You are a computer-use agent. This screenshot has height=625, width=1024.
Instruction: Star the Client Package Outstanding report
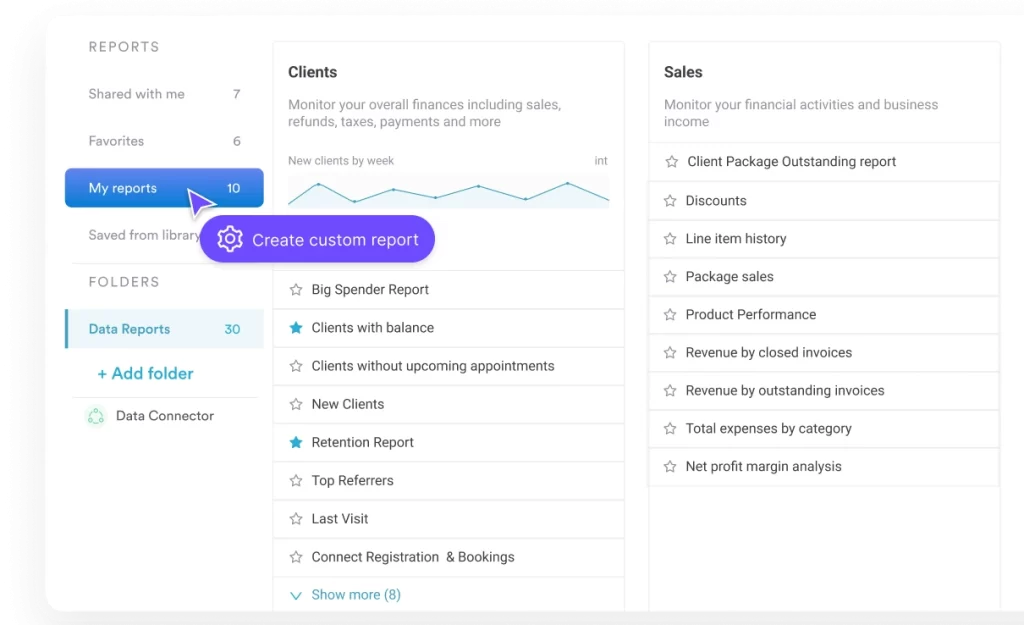pos(670,162)
